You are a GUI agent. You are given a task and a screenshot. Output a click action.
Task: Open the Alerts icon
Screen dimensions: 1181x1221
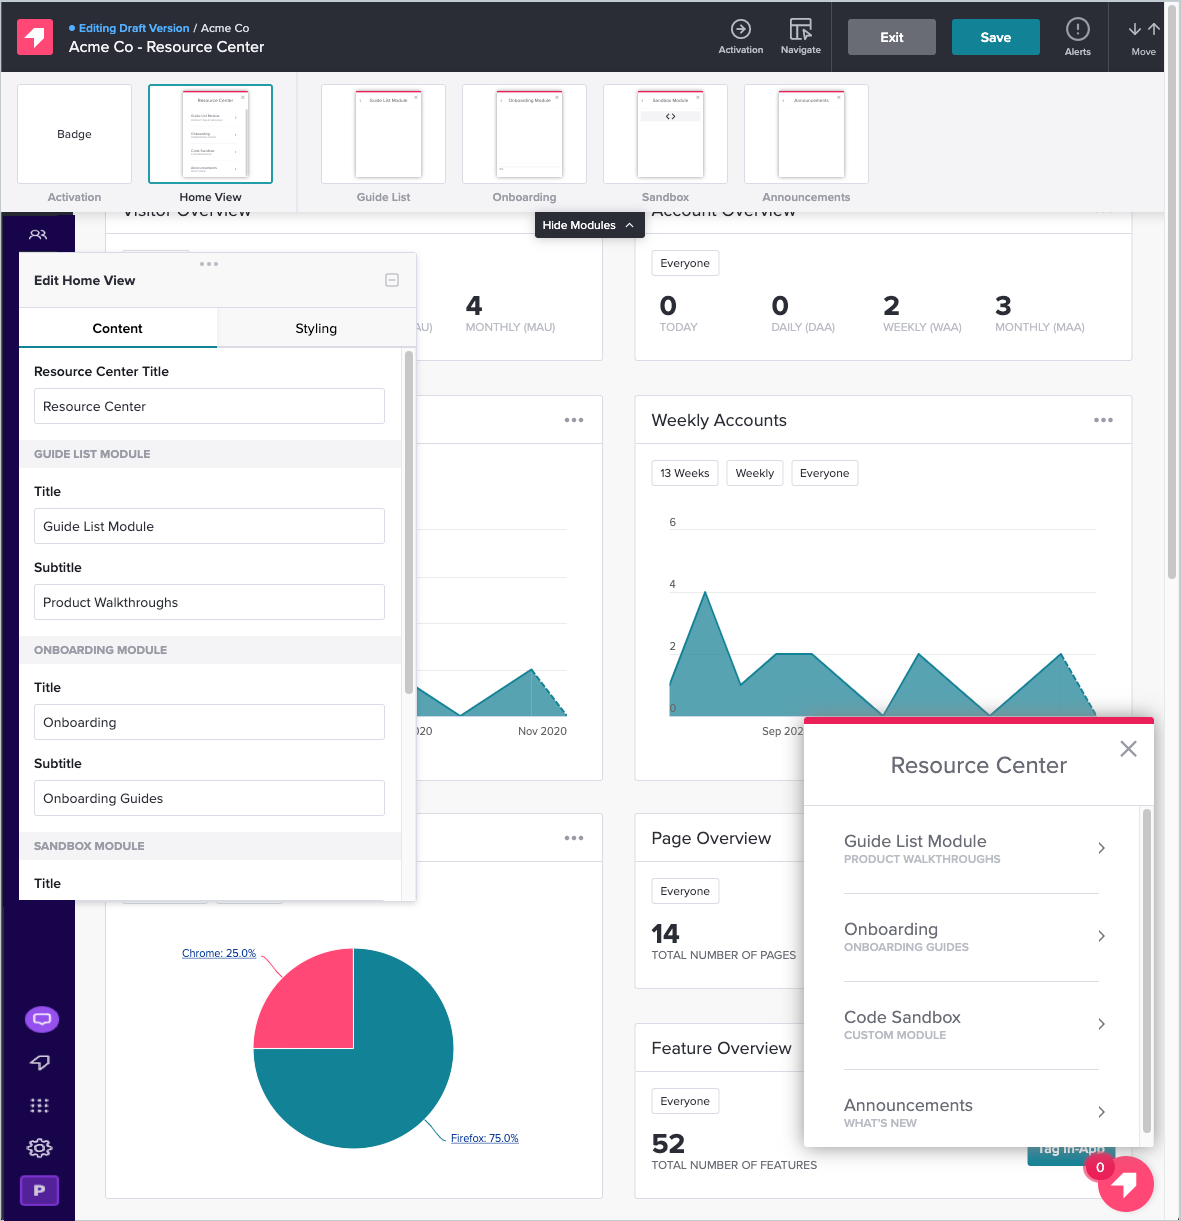1077,30
